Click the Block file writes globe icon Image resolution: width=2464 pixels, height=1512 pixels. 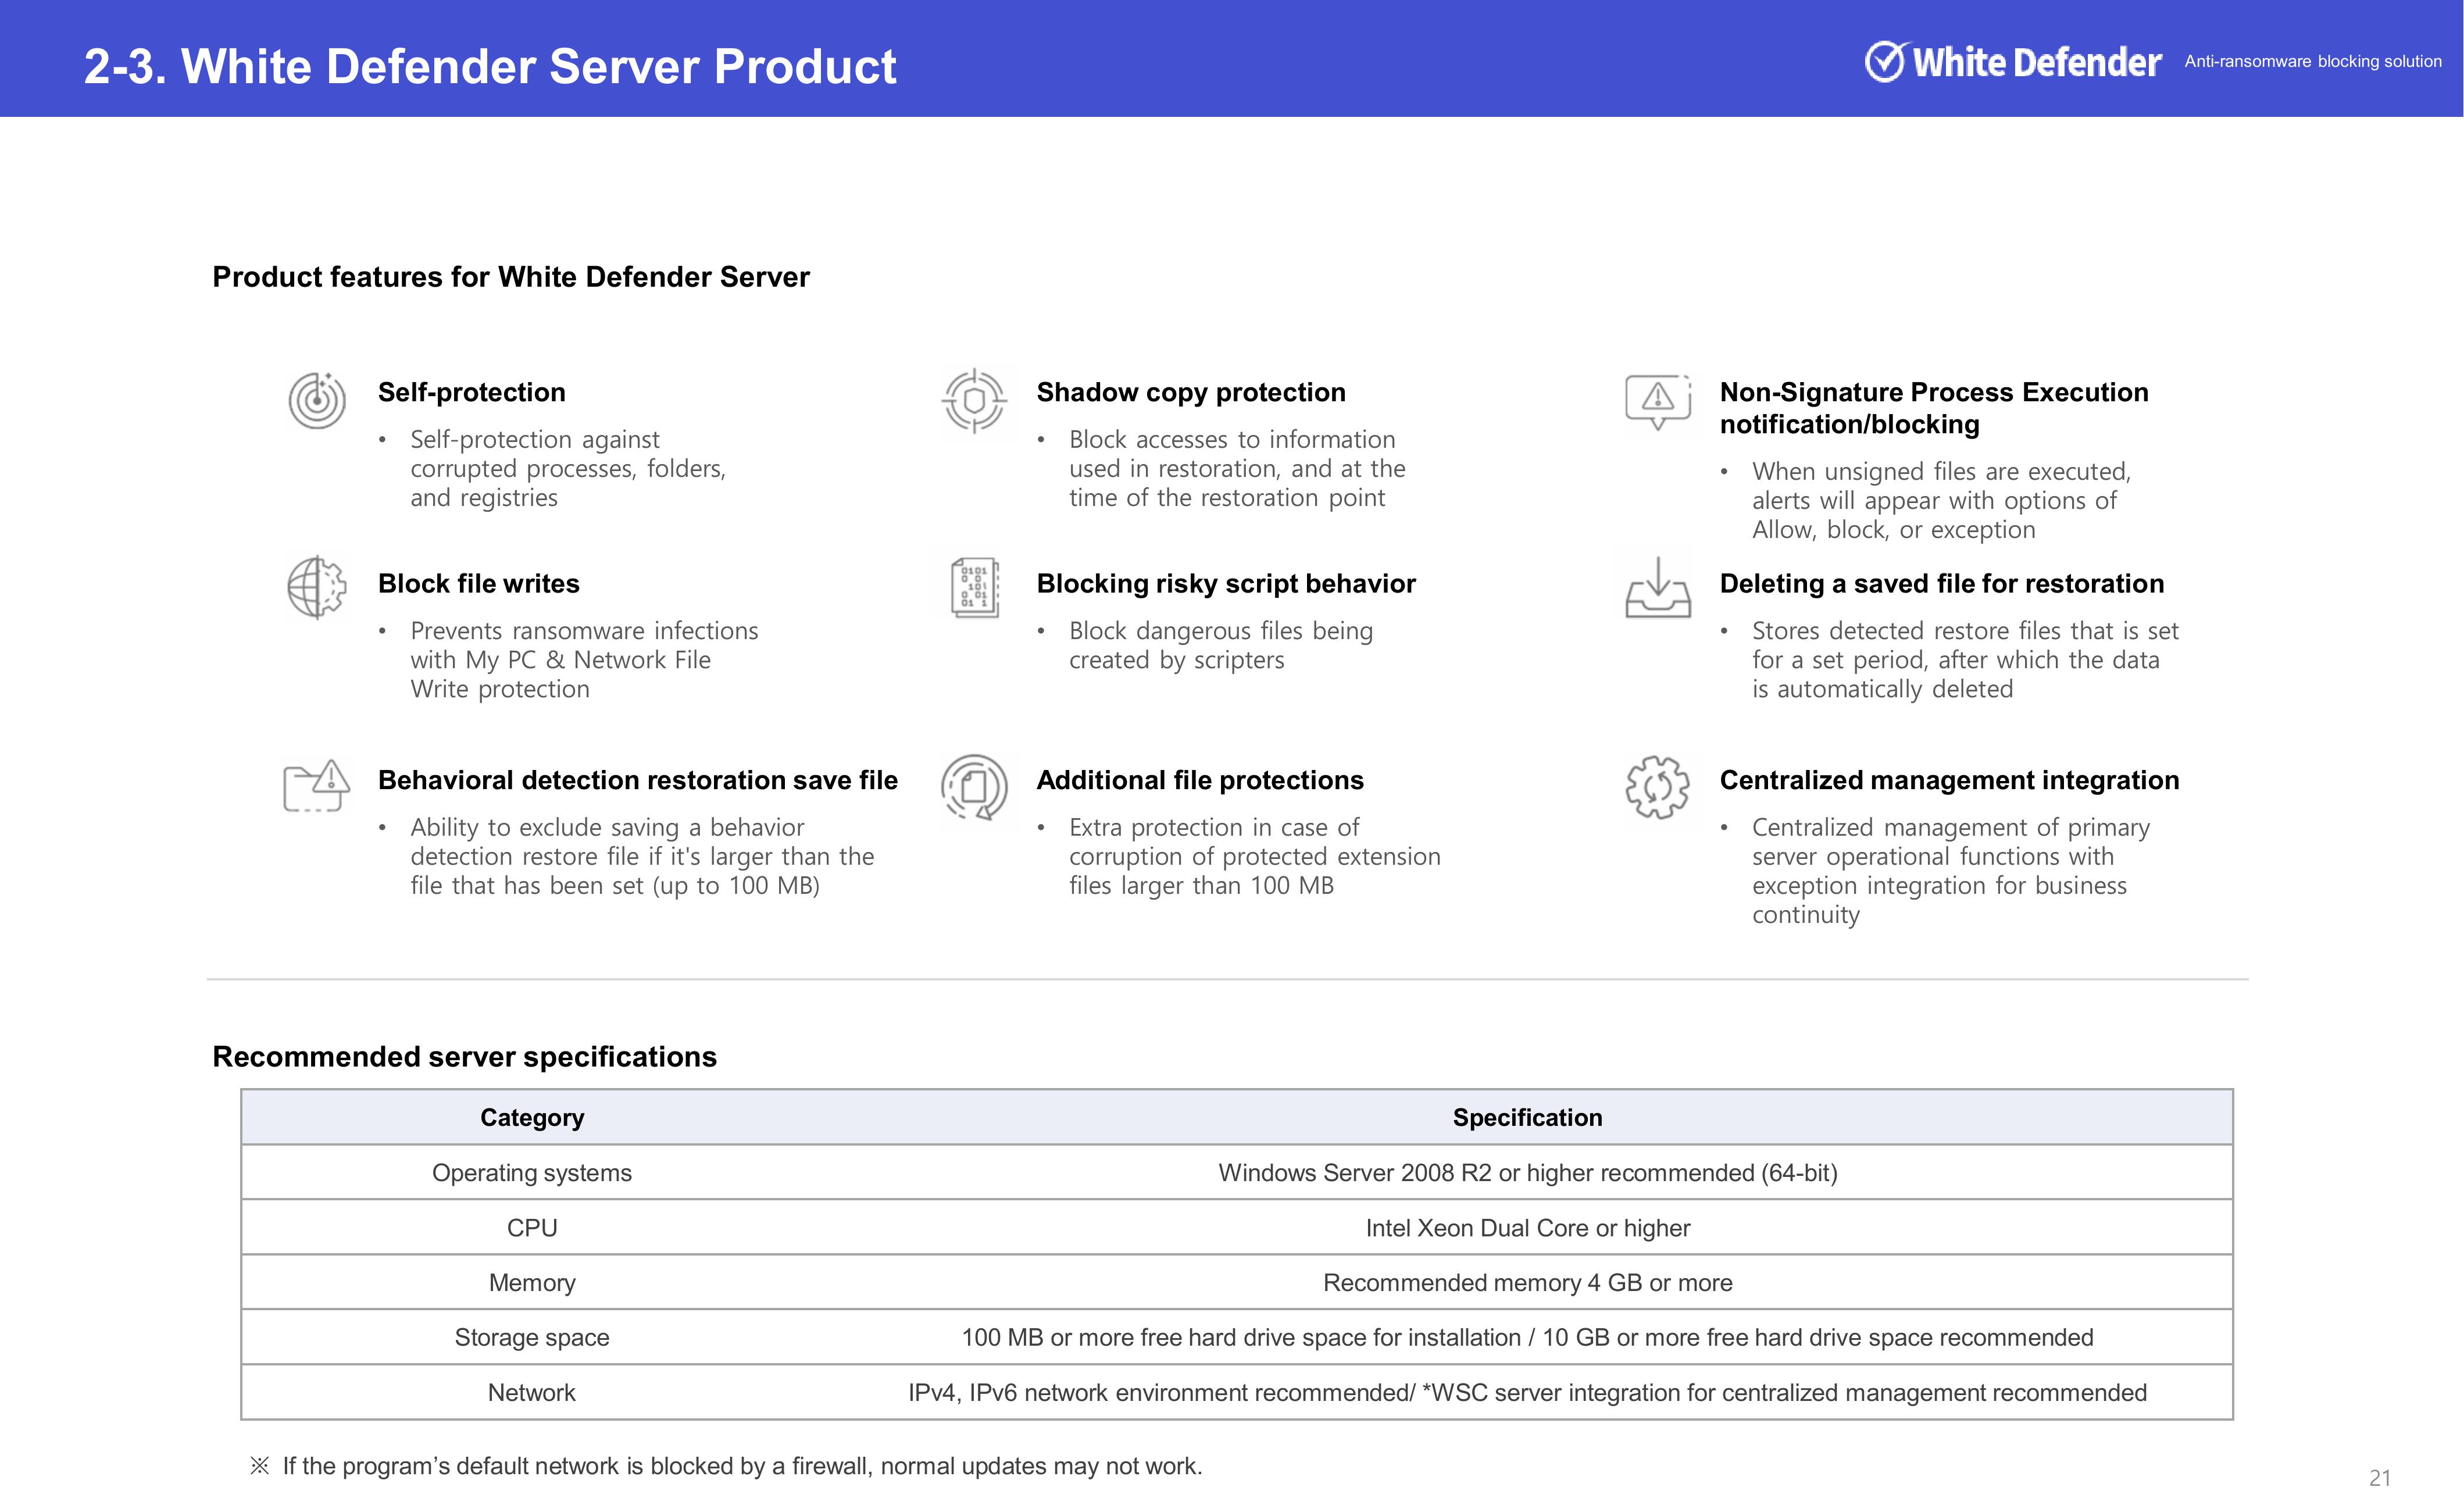coord(317,587)
